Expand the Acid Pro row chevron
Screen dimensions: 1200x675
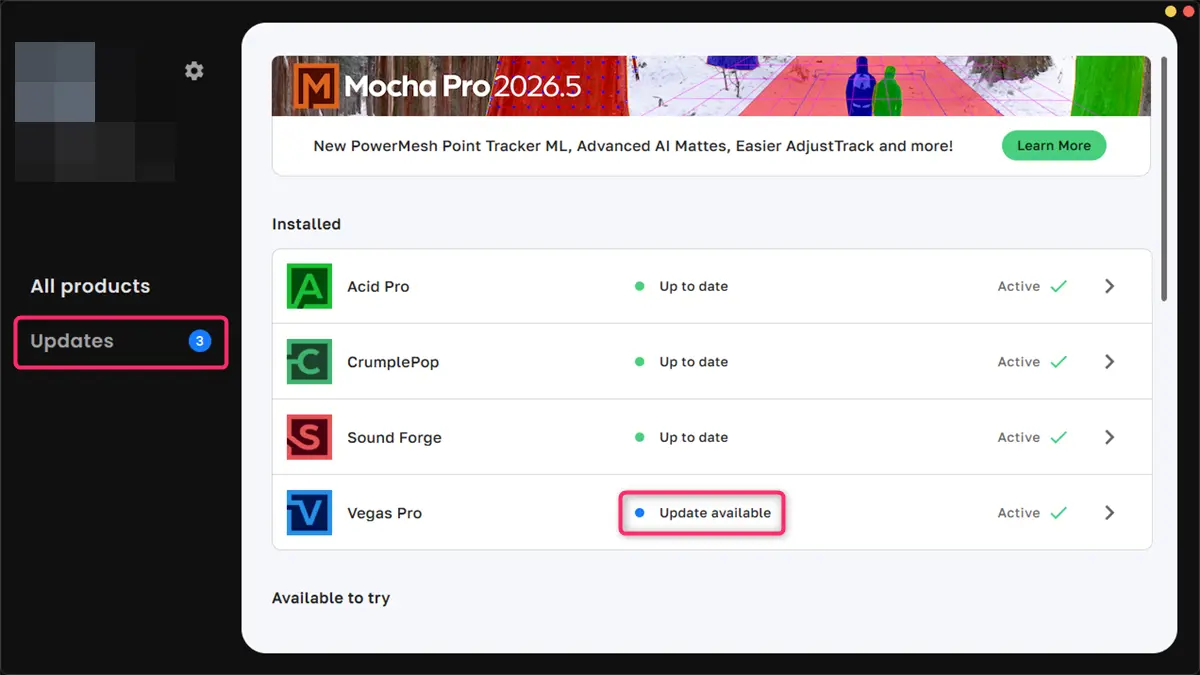(x=1109, y=286)
